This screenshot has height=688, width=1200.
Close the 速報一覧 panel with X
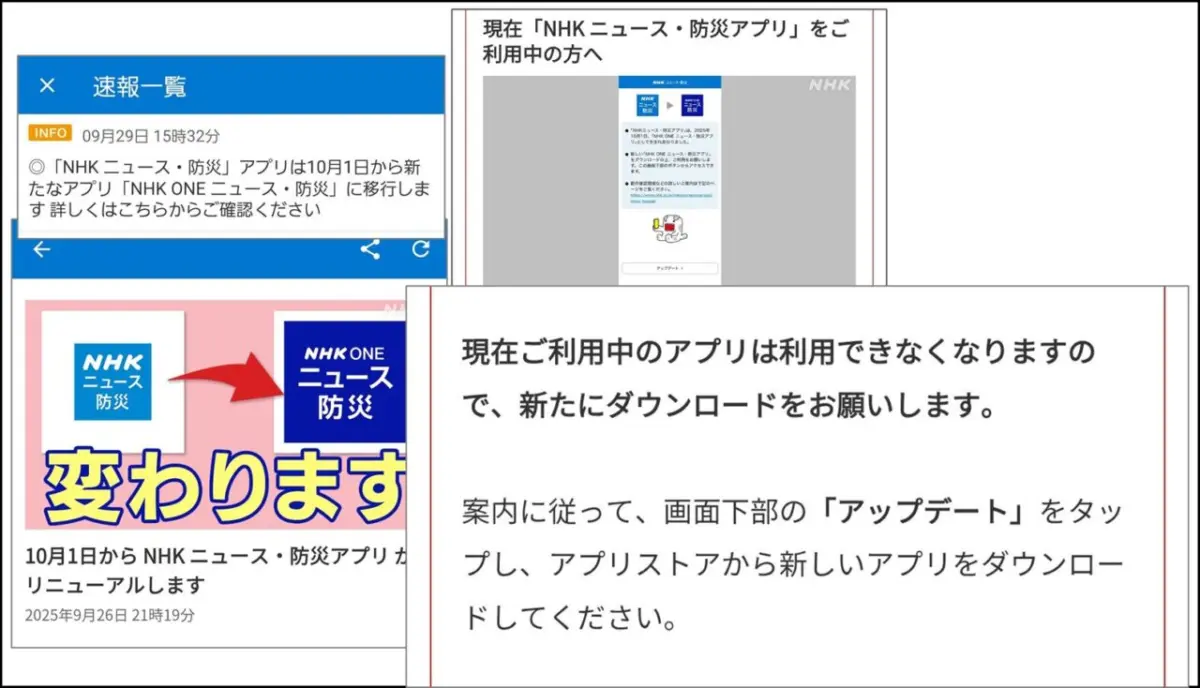click(x=46, y=85)
